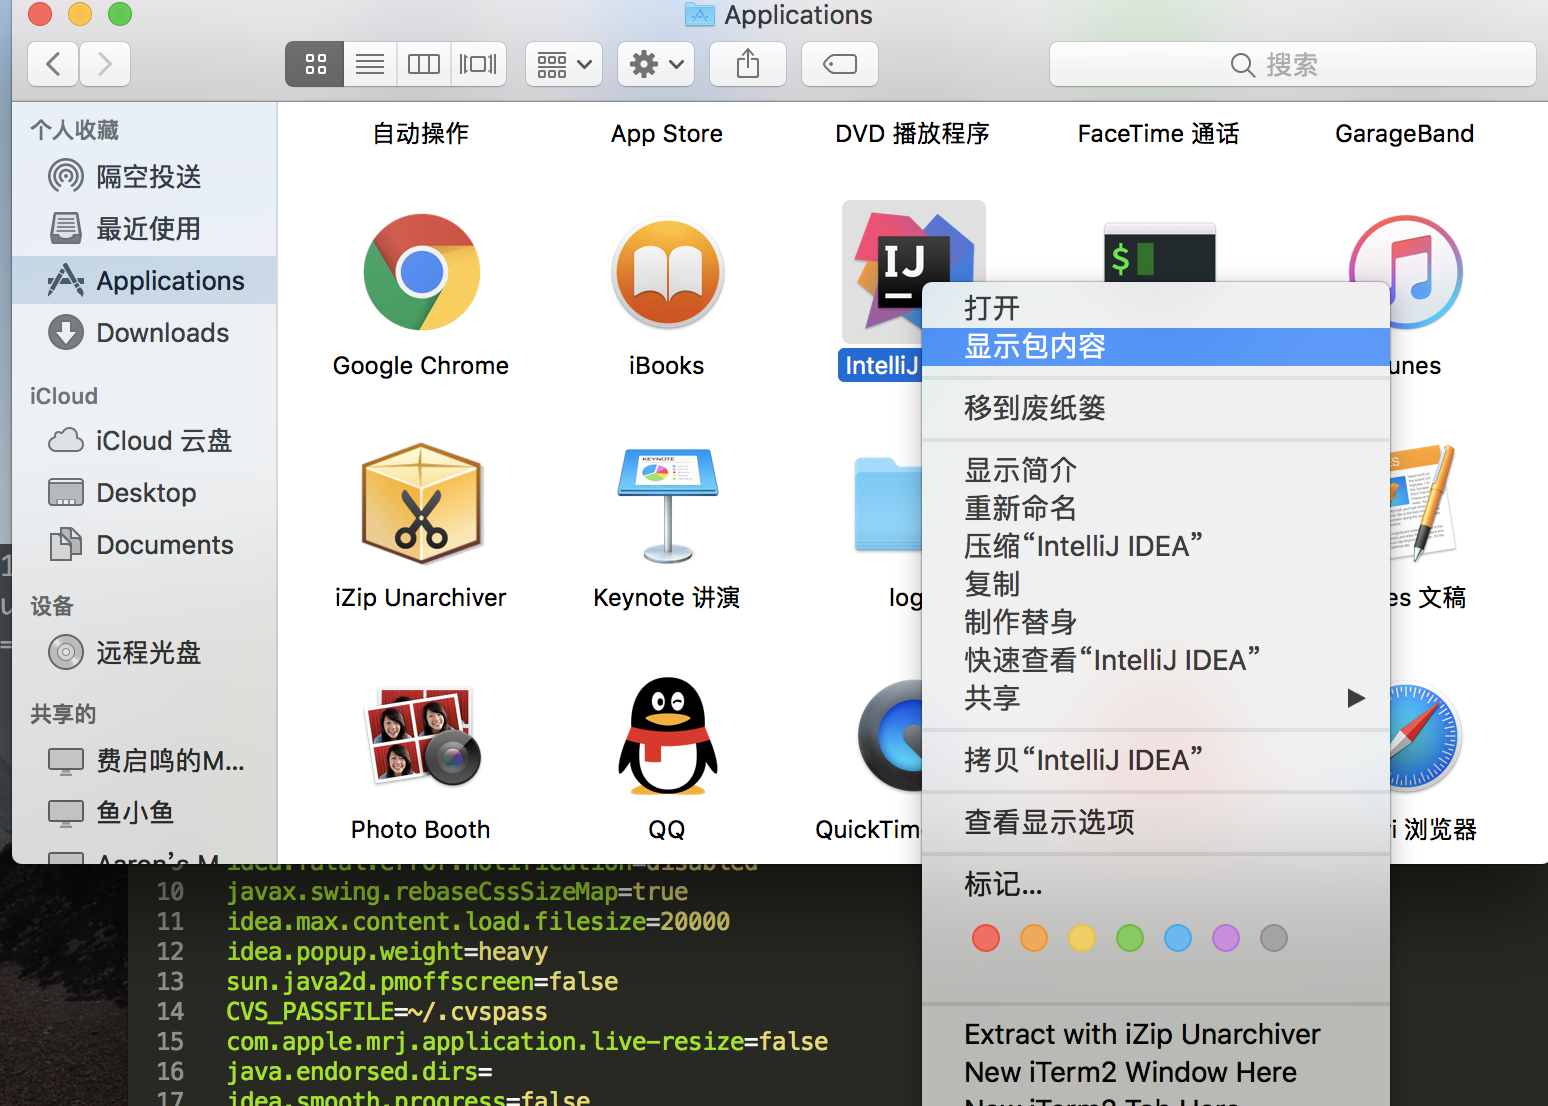Select Applications in the sidebar
This screenshot has height=1106, width=1548.
coord(144,281)
